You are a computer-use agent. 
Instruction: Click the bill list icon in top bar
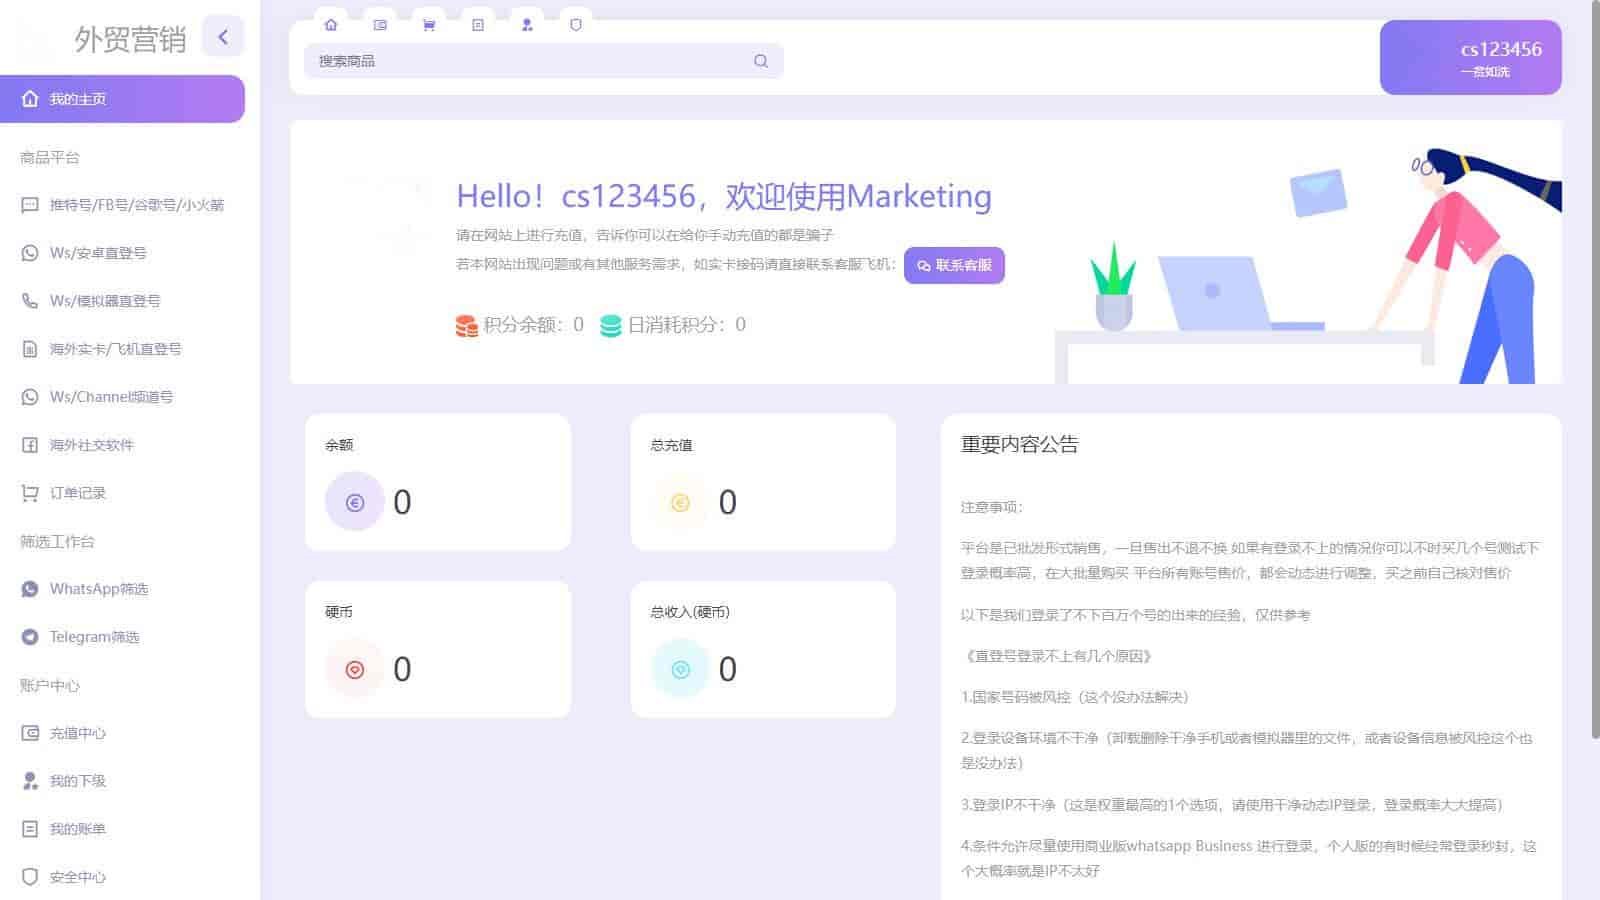pos(478,25)
